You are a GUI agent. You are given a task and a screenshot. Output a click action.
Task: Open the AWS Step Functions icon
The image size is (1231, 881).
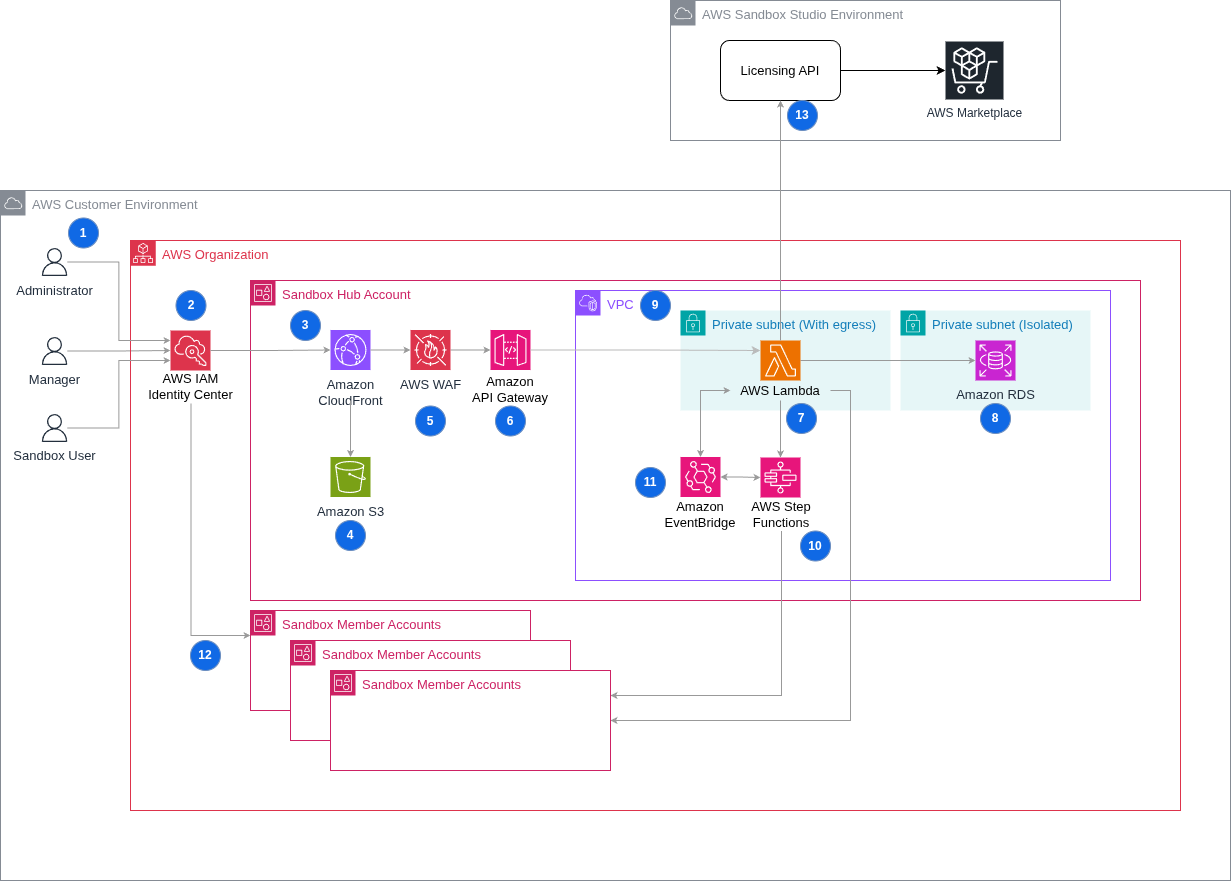tap(781, 477)
